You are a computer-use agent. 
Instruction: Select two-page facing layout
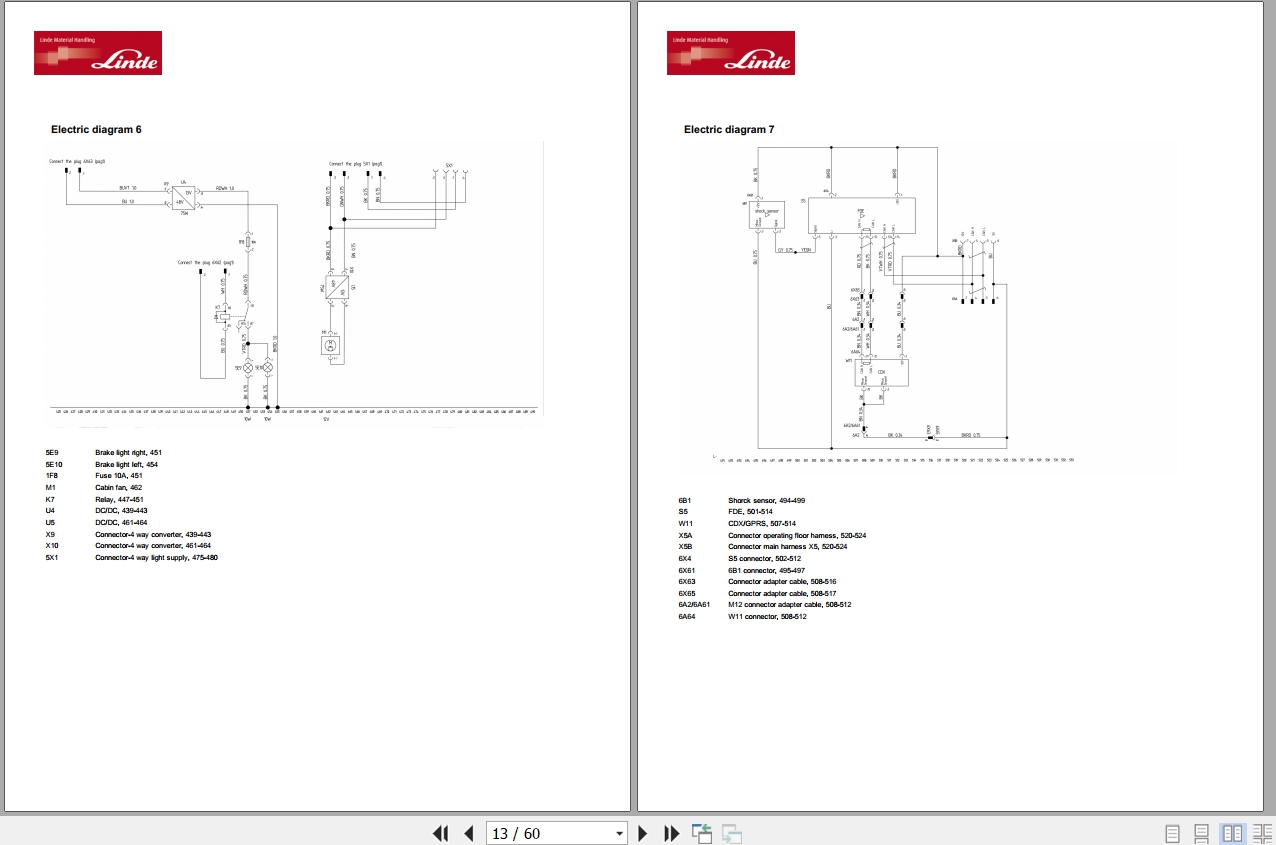[1233, 833]
